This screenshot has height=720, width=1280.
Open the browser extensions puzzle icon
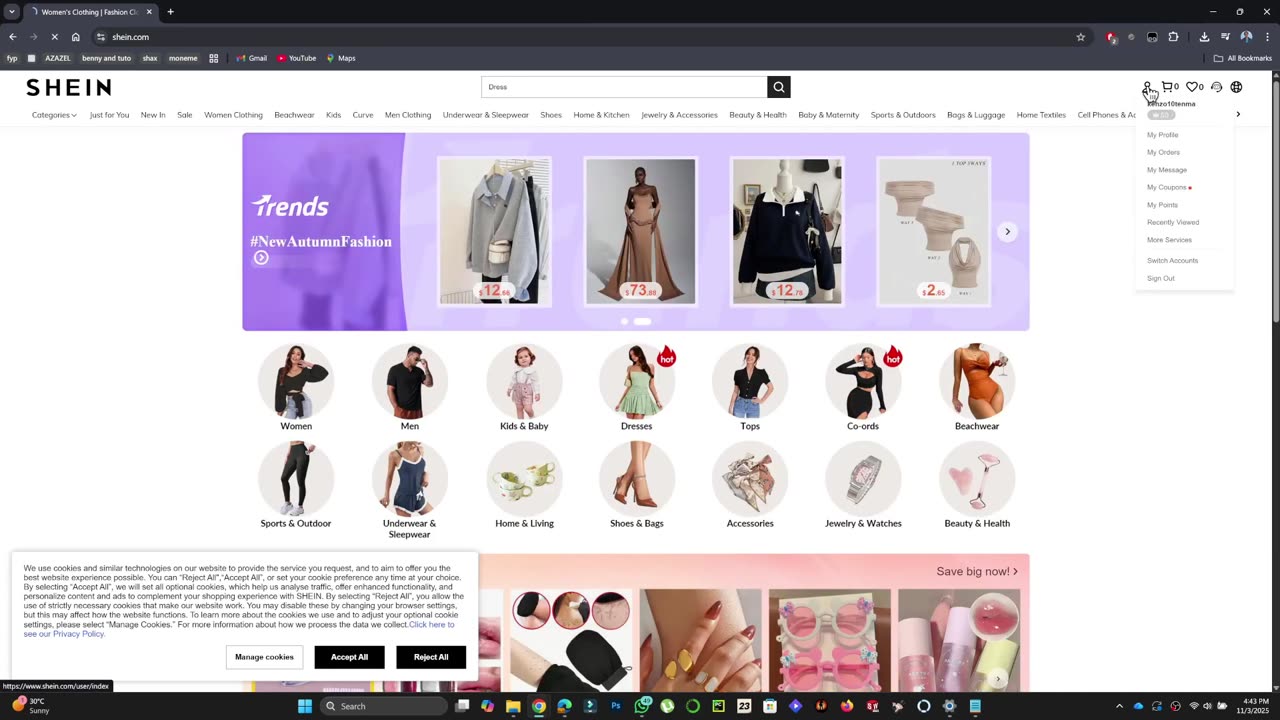pos(1174,37)
